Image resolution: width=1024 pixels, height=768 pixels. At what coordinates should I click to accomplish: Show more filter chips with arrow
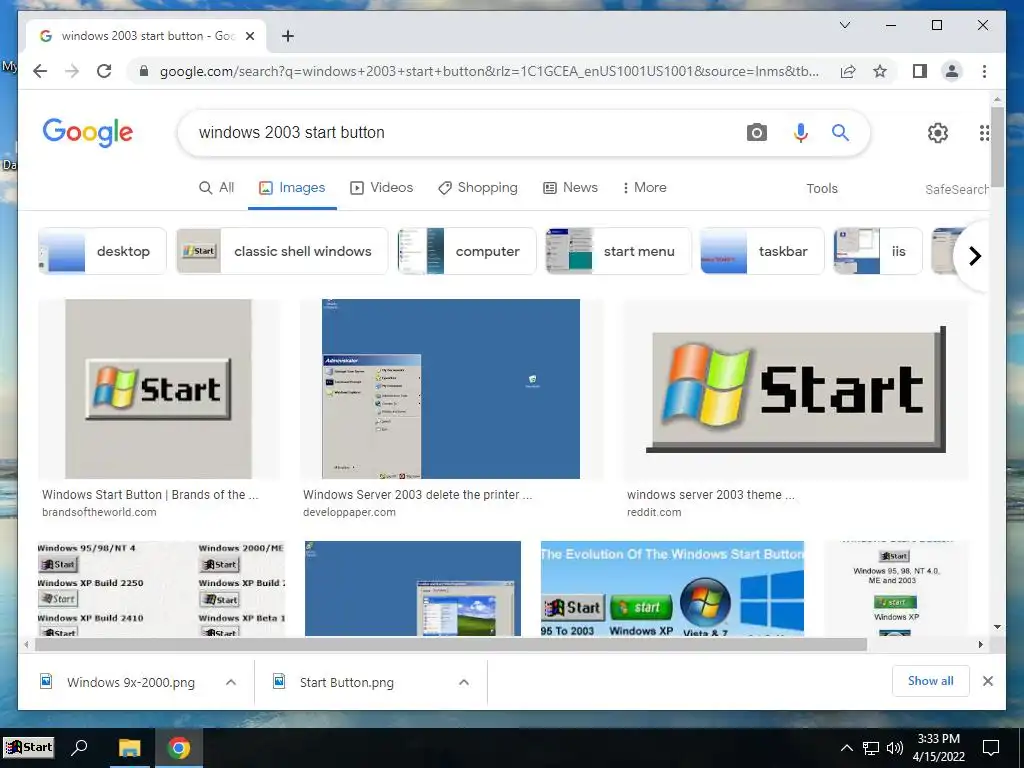point(974,255)
